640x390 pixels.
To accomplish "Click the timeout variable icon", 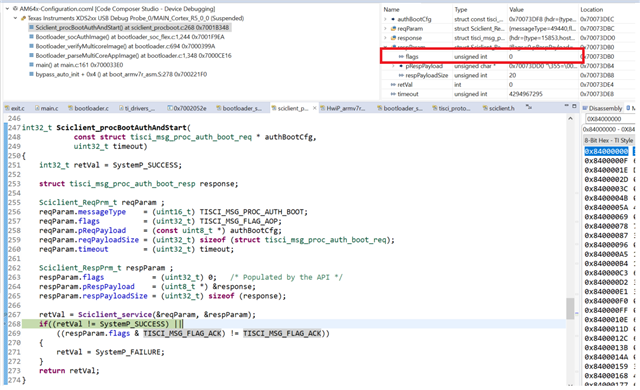I will [x=393, y=94].
